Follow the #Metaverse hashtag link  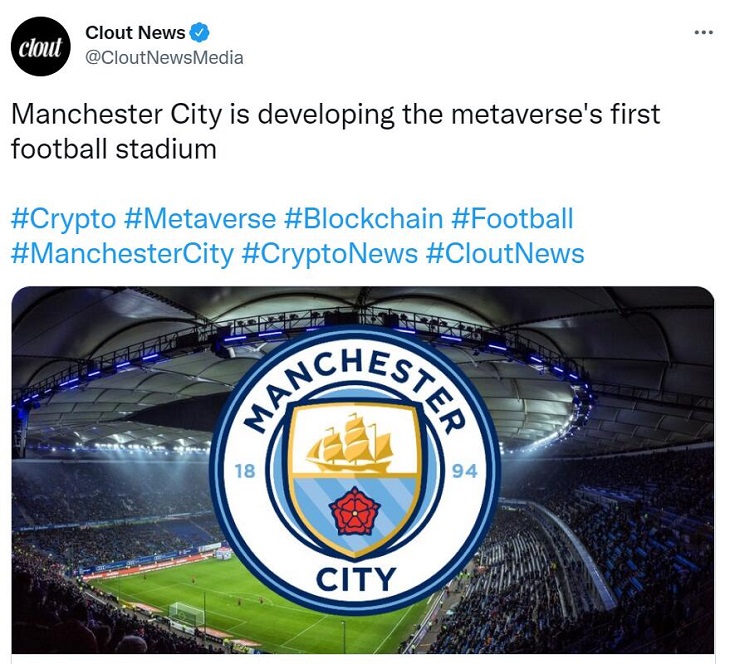click(202, 219)
